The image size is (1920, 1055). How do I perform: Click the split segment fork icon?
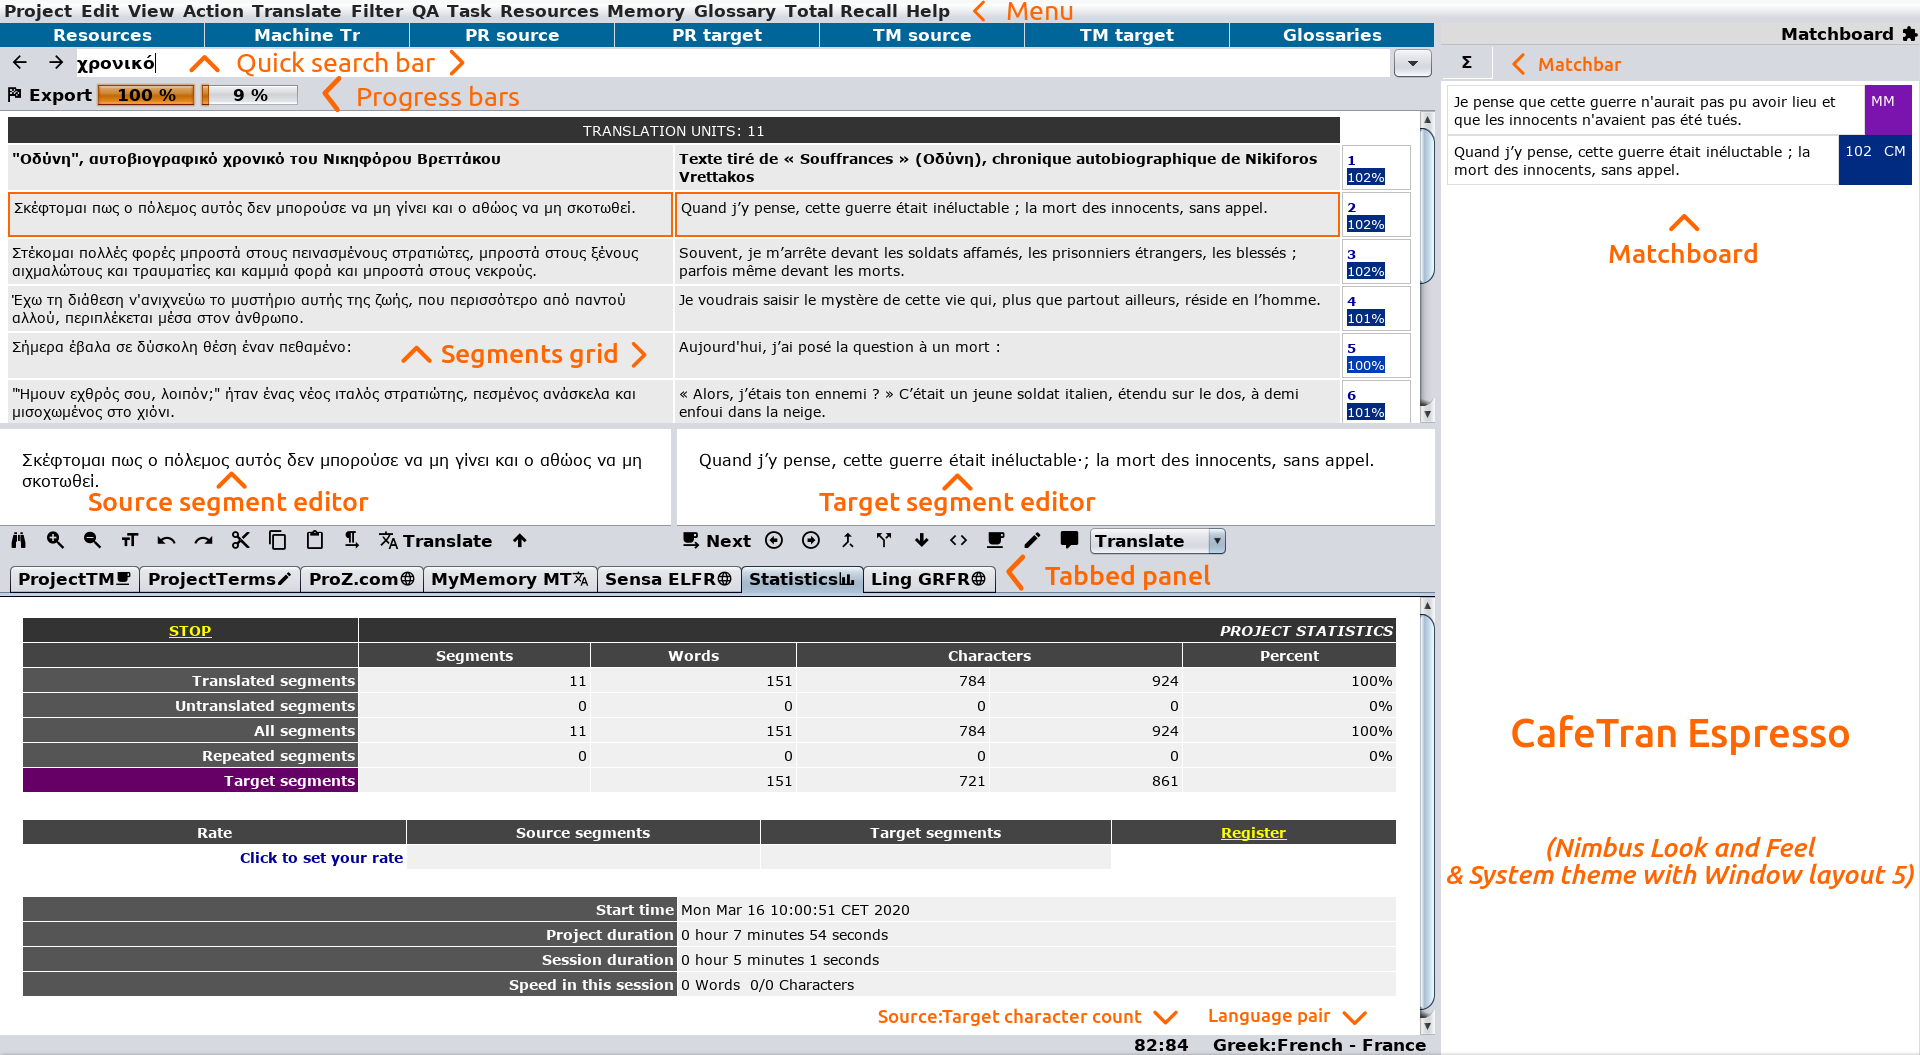tap(884, 541)
